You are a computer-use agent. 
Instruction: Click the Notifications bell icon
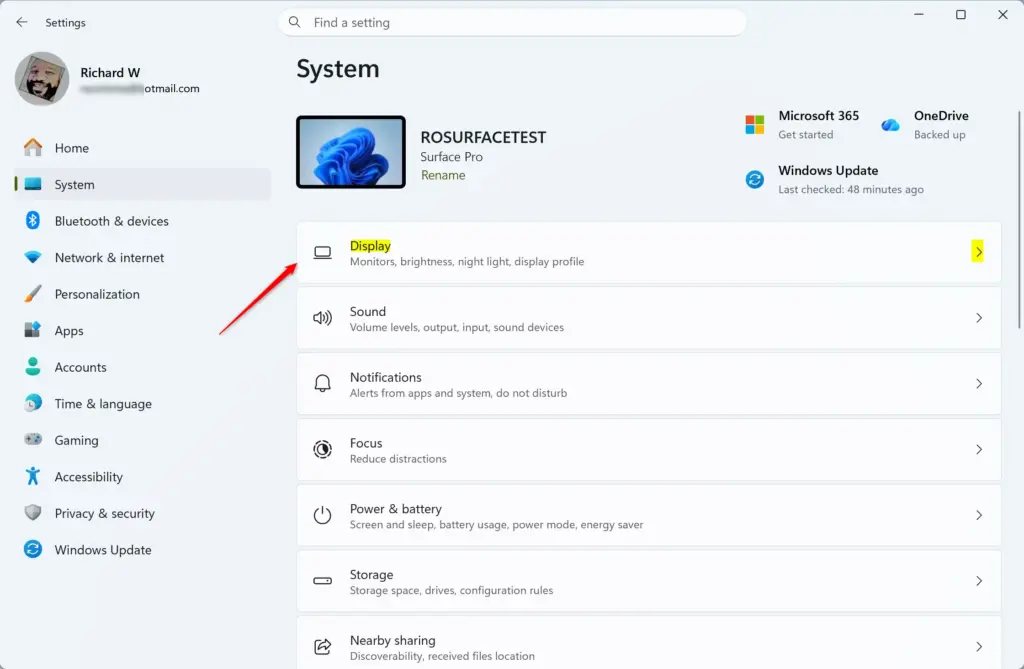pyautogui.click(x=323, y=383)
